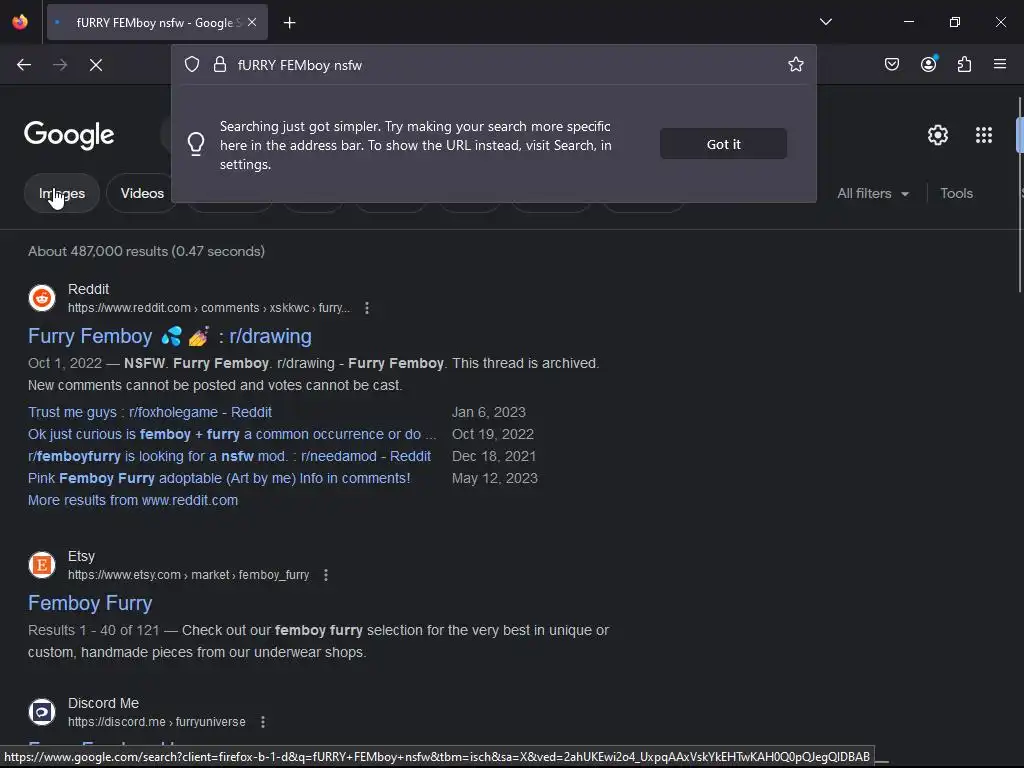Viewport: 1024px width, 768px height.
Task: Go back to previous page
Action: pyautogui.click(x=24, y=65)
